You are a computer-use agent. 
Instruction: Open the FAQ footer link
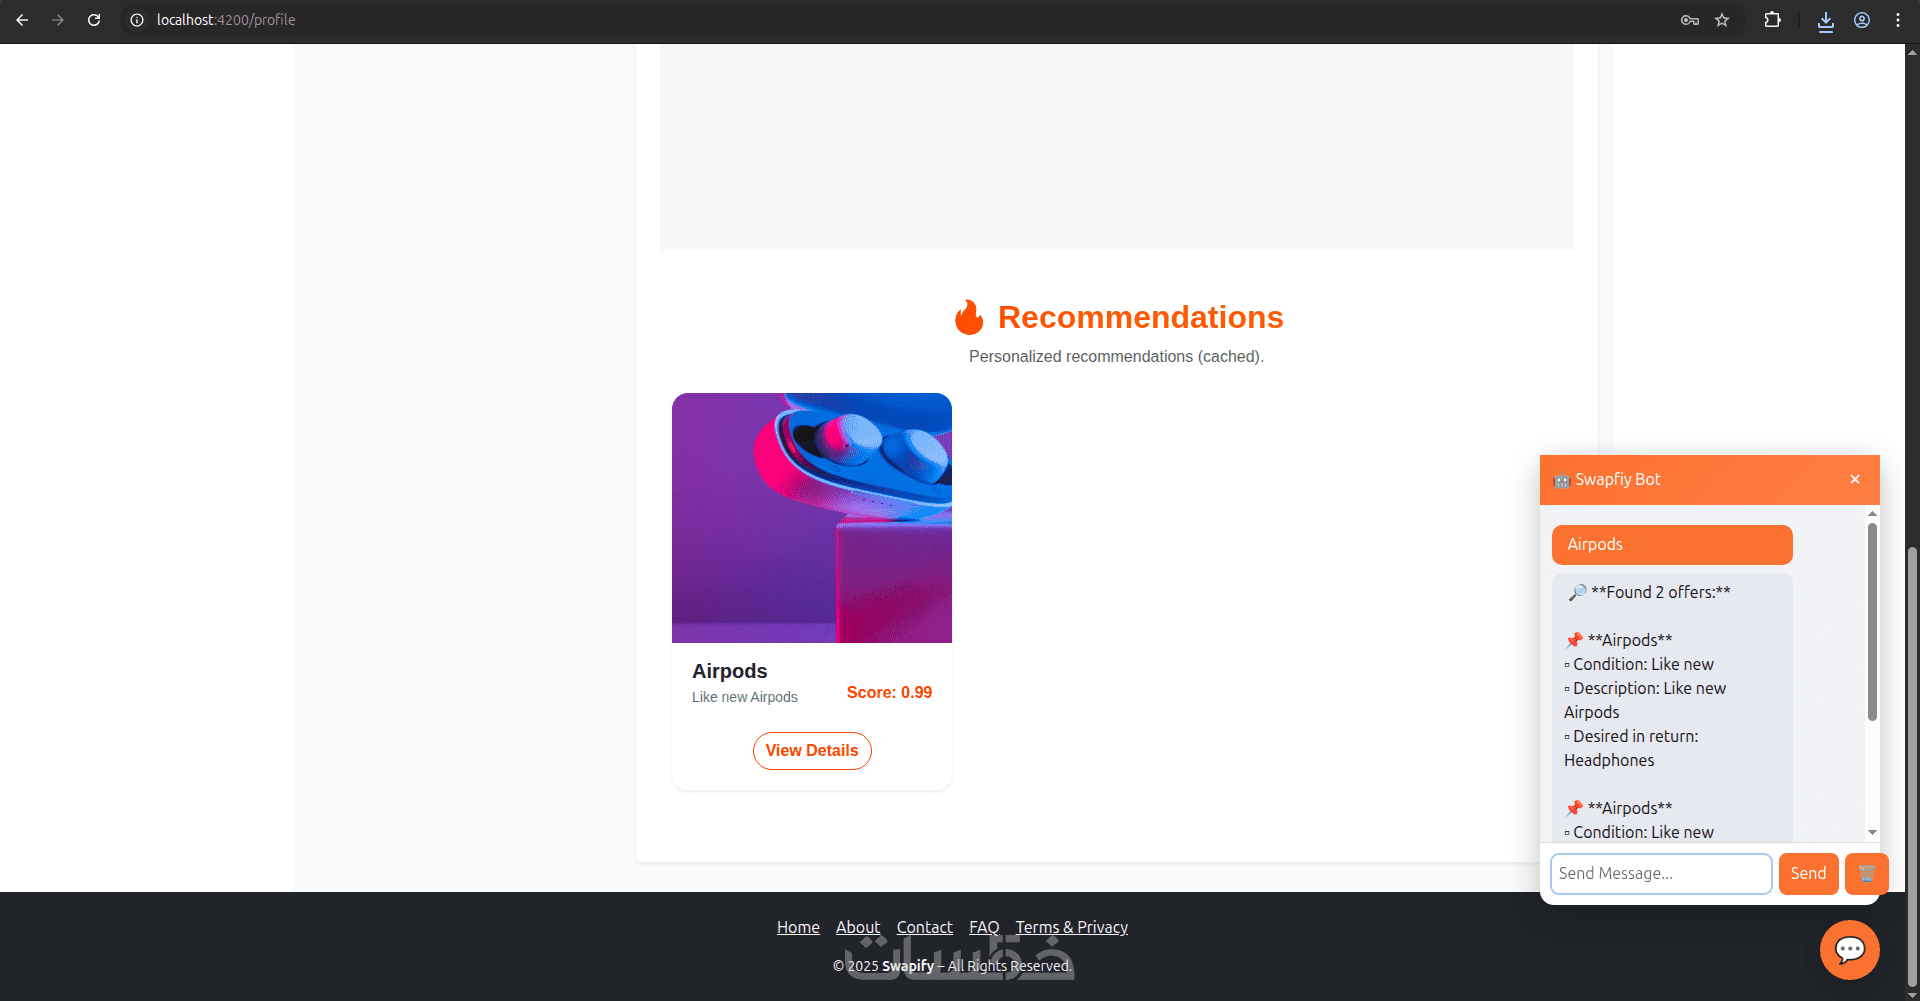[984, 927]
